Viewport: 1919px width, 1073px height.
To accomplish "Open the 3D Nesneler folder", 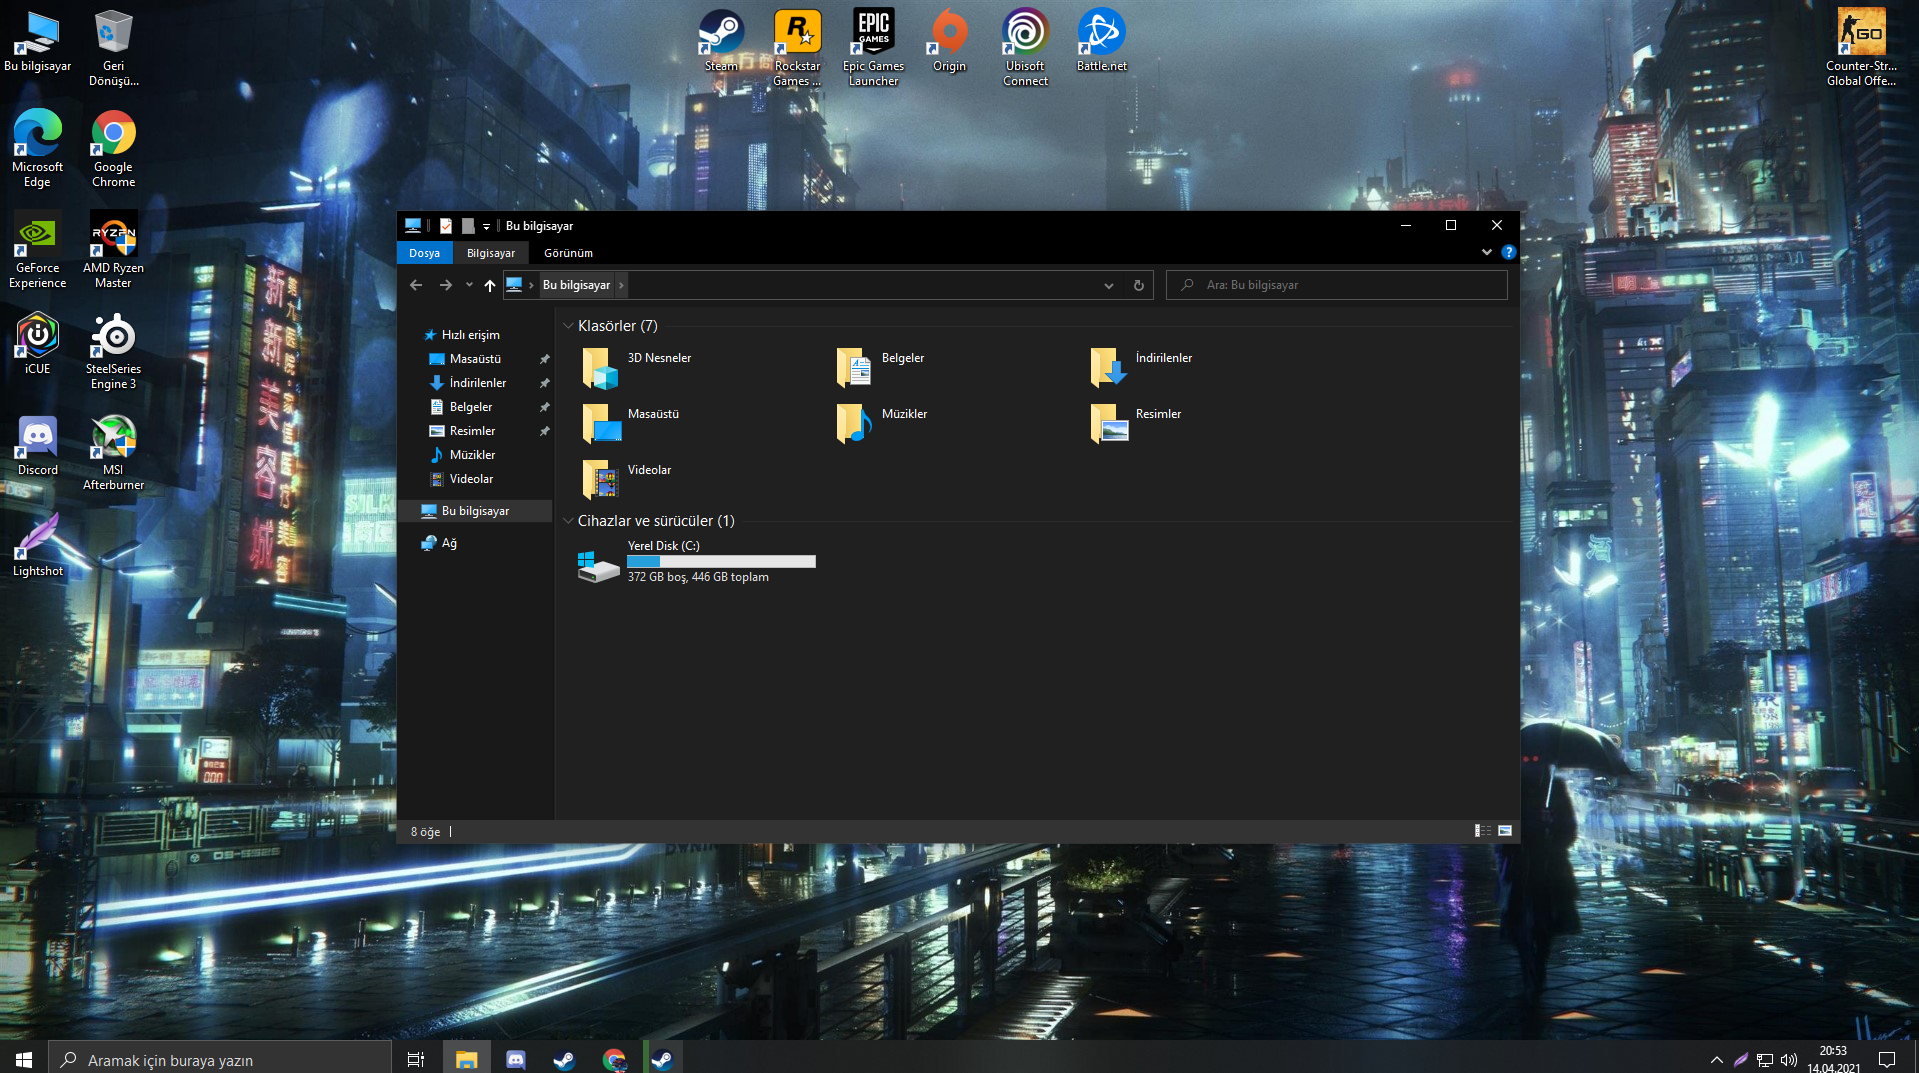I will (600, 367).
